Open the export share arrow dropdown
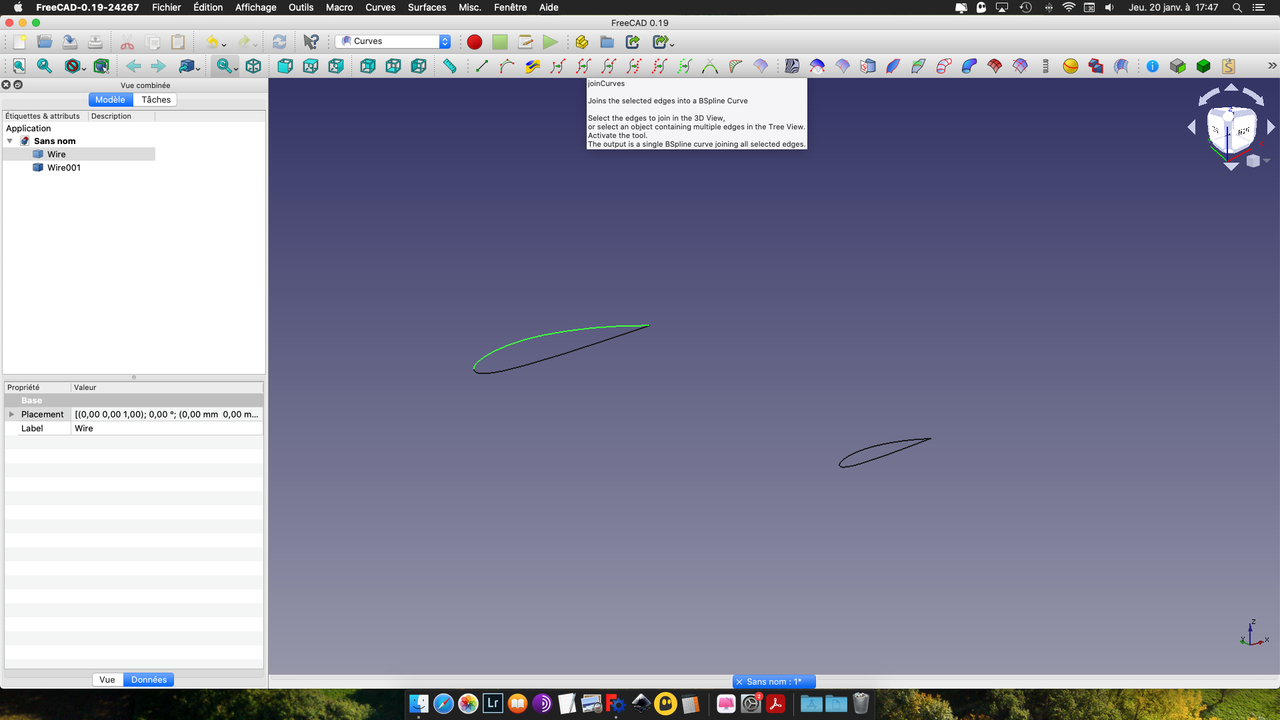 [672, 44]
